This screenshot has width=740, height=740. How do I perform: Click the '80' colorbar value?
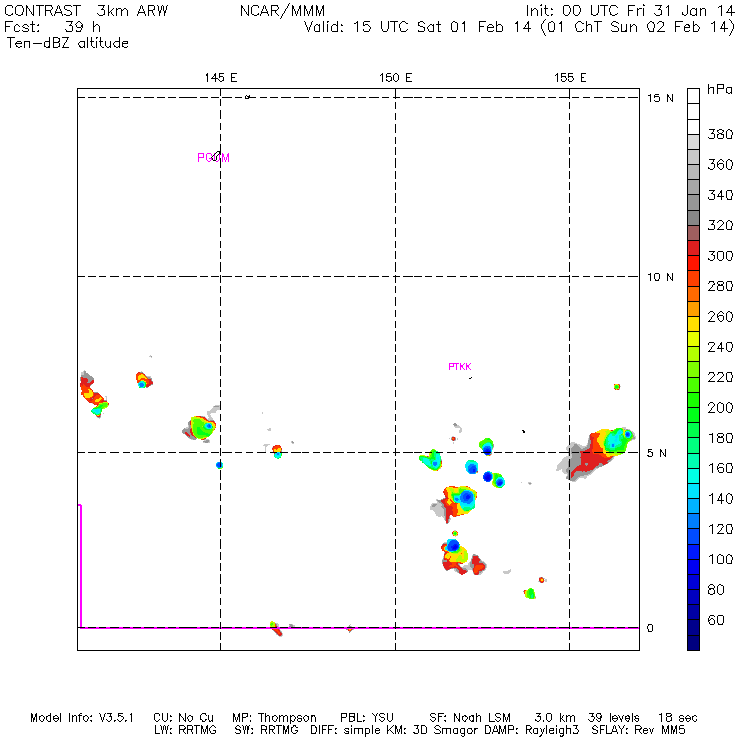[716, 589]
